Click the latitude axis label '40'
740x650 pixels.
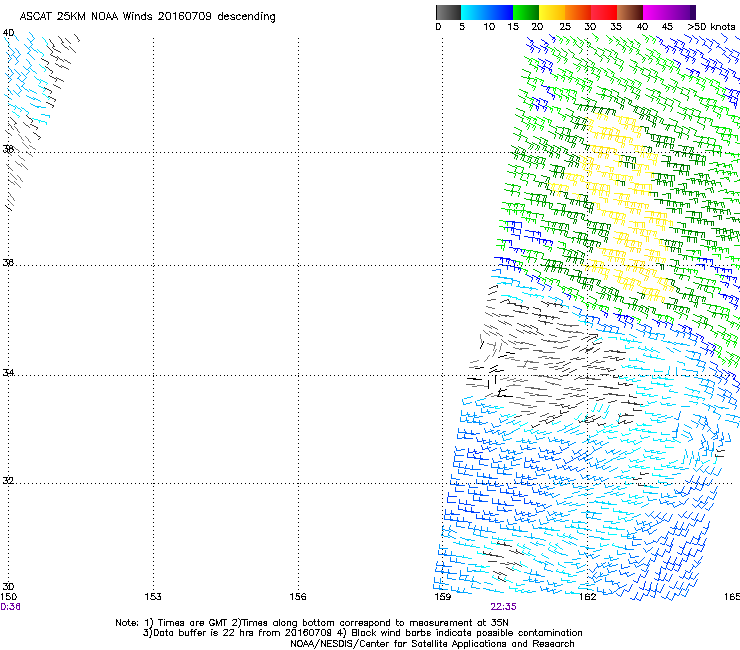click(8, 33)
